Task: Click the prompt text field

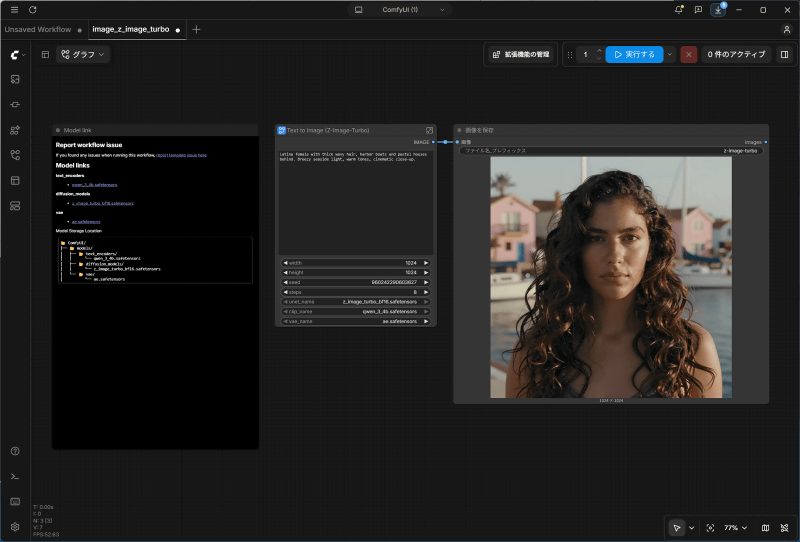Action: [356, 202]
